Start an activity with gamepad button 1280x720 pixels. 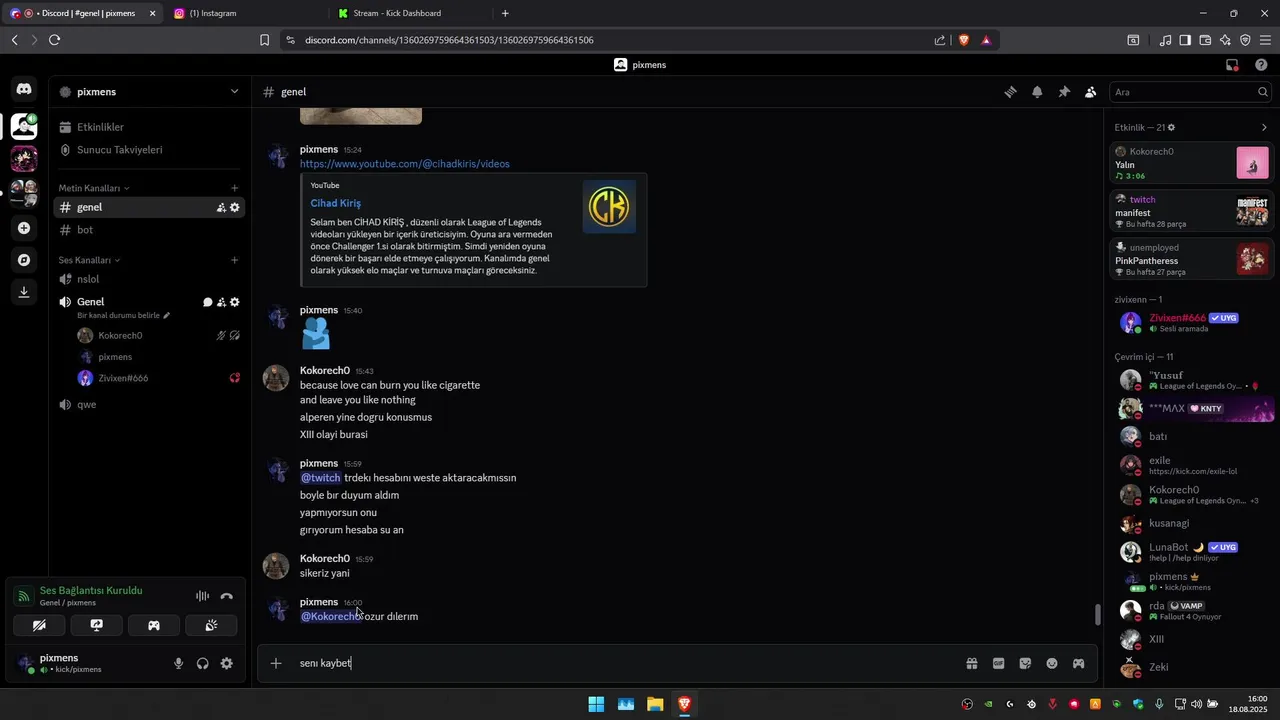154,625
